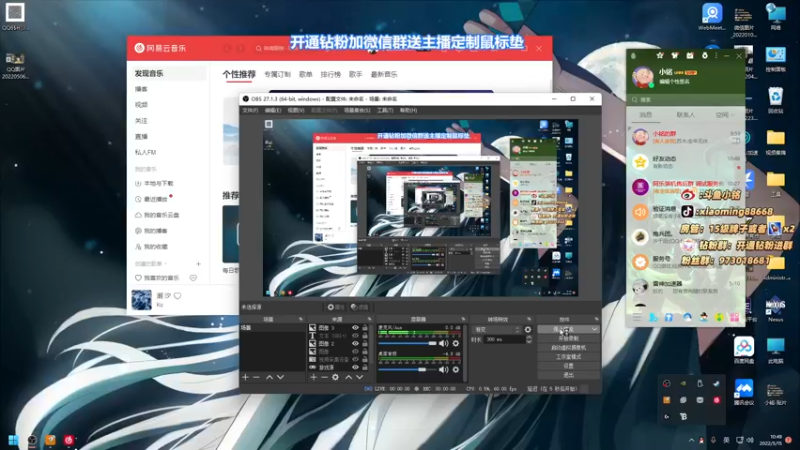
Task: Add a new scene with the plus icon in OBS
Action: (245, 377)
